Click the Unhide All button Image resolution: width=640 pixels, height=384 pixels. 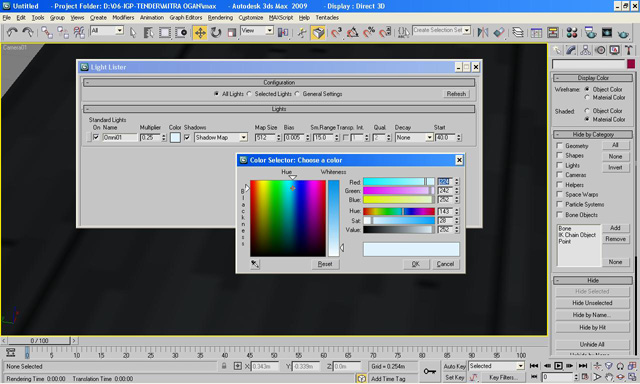point(592,344)
